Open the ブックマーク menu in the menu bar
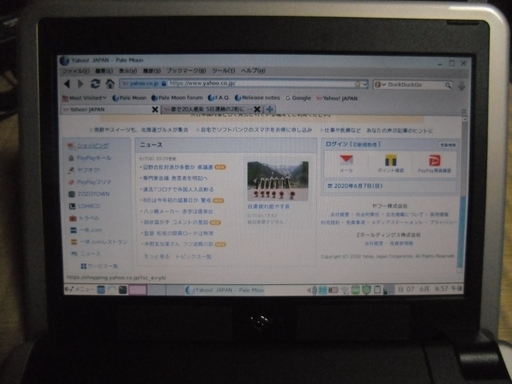Screen dimensions: 512x384 click(x=186, y=71)
